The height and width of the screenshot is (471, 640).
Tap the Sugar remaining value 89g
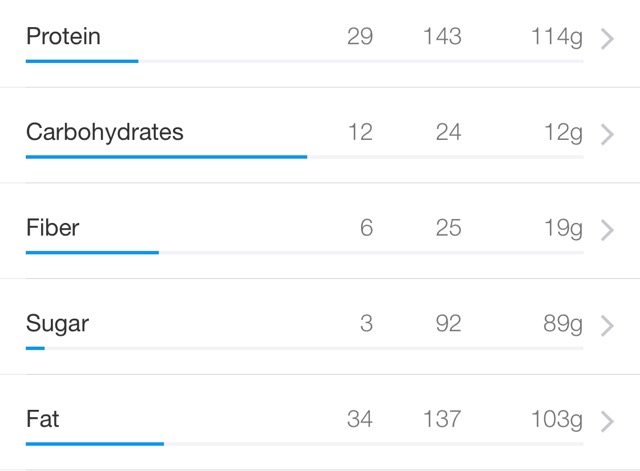563,324
